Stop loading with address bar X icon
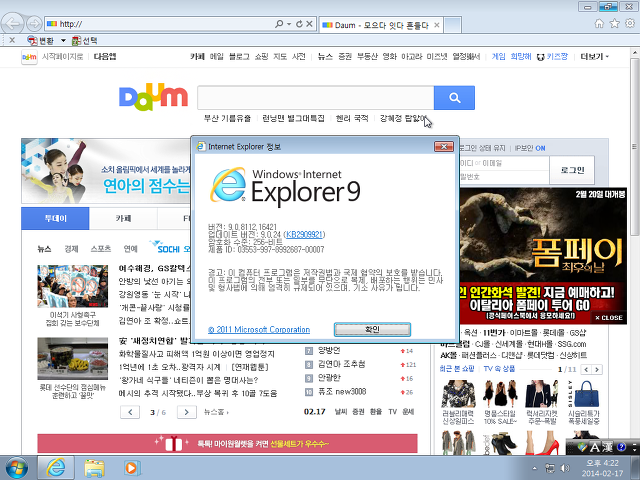Image resolution: width=640 pixels, height=480 pixels. 309,24
